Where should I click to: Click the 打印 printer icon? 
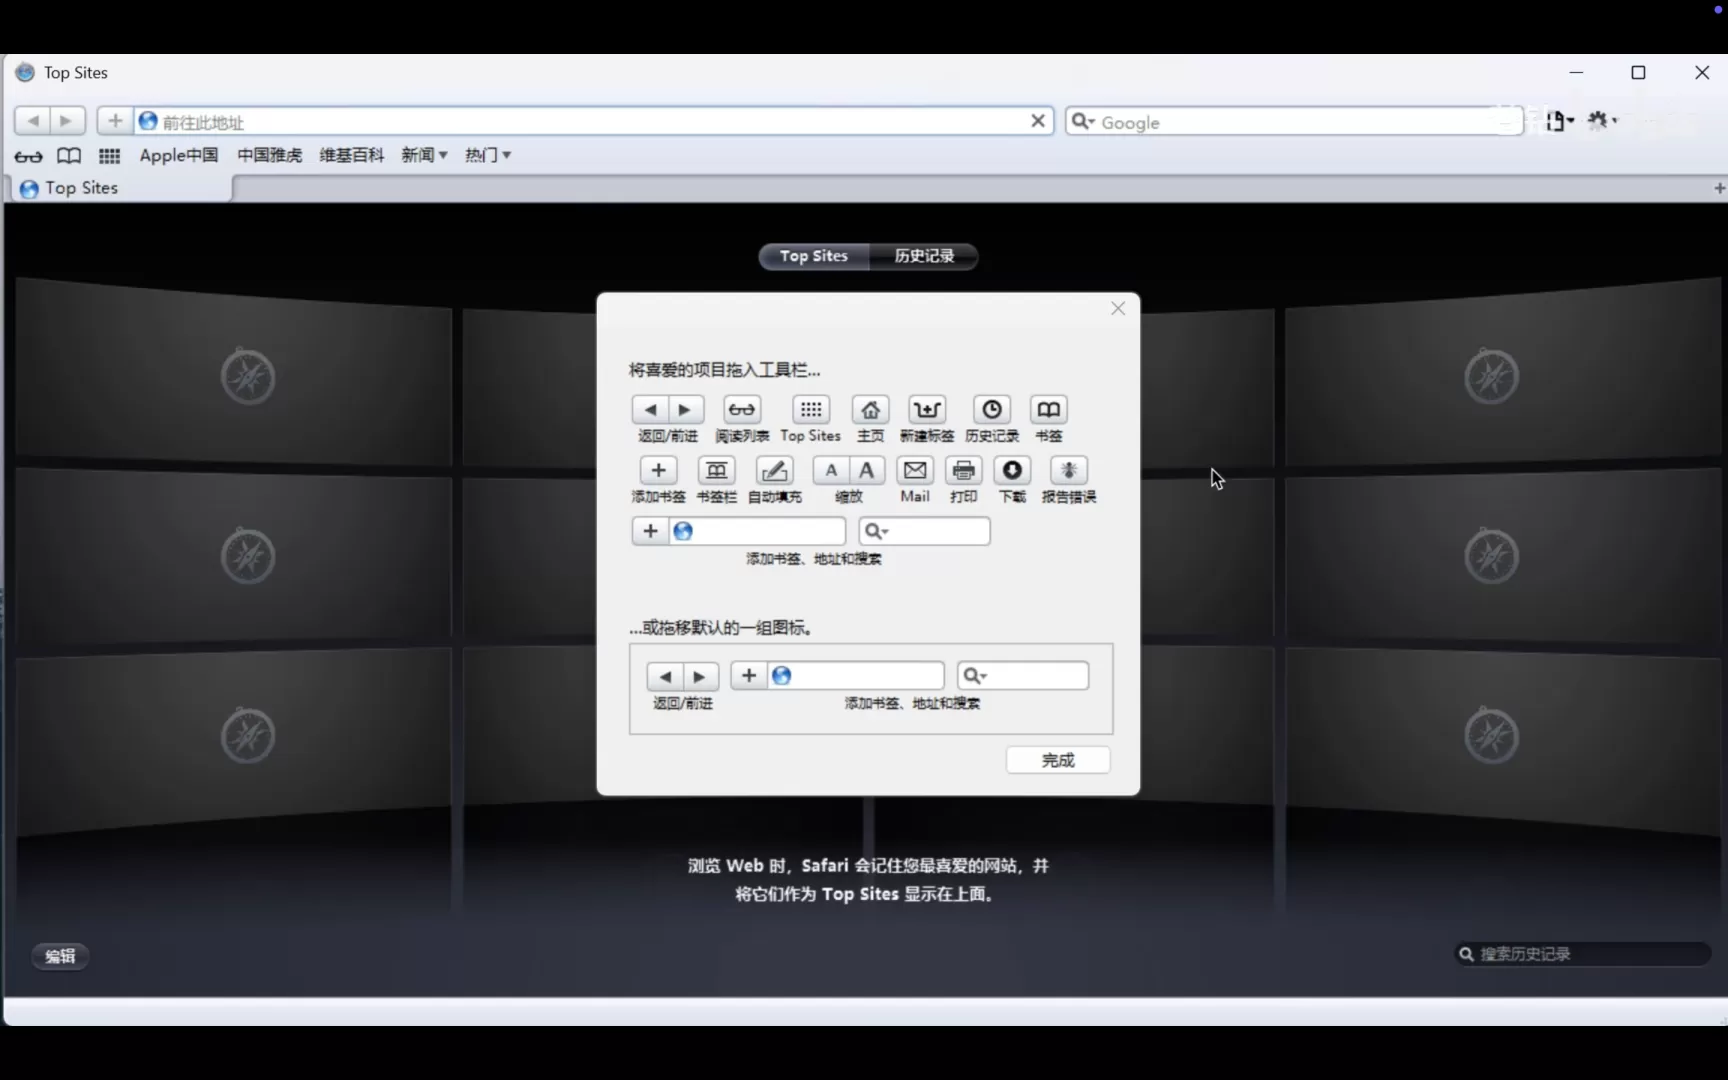pos(962,470)
